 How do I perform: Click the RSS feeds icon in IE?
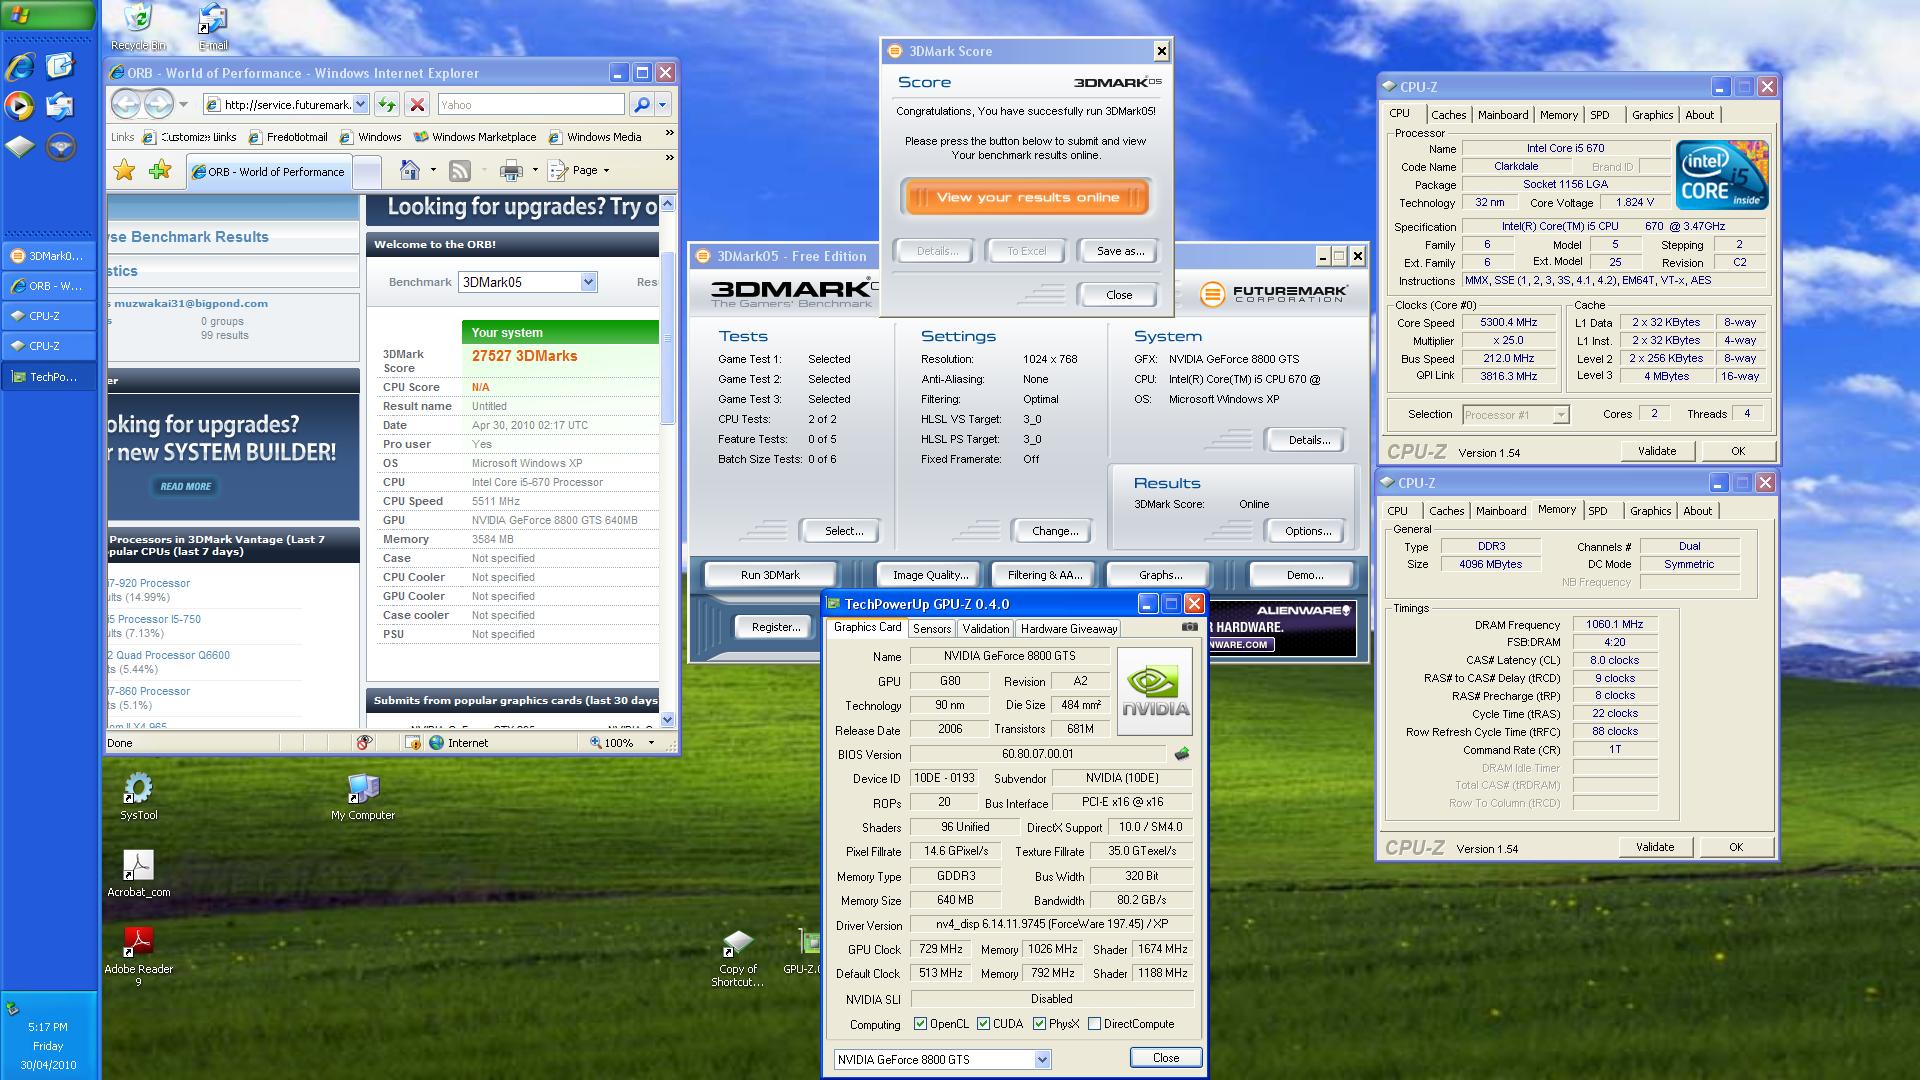point(460,171)
